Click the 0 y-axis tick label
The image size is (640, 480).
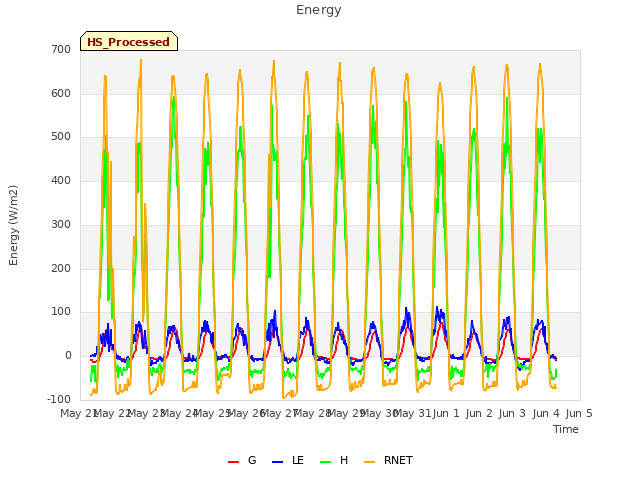coord(68,356)
